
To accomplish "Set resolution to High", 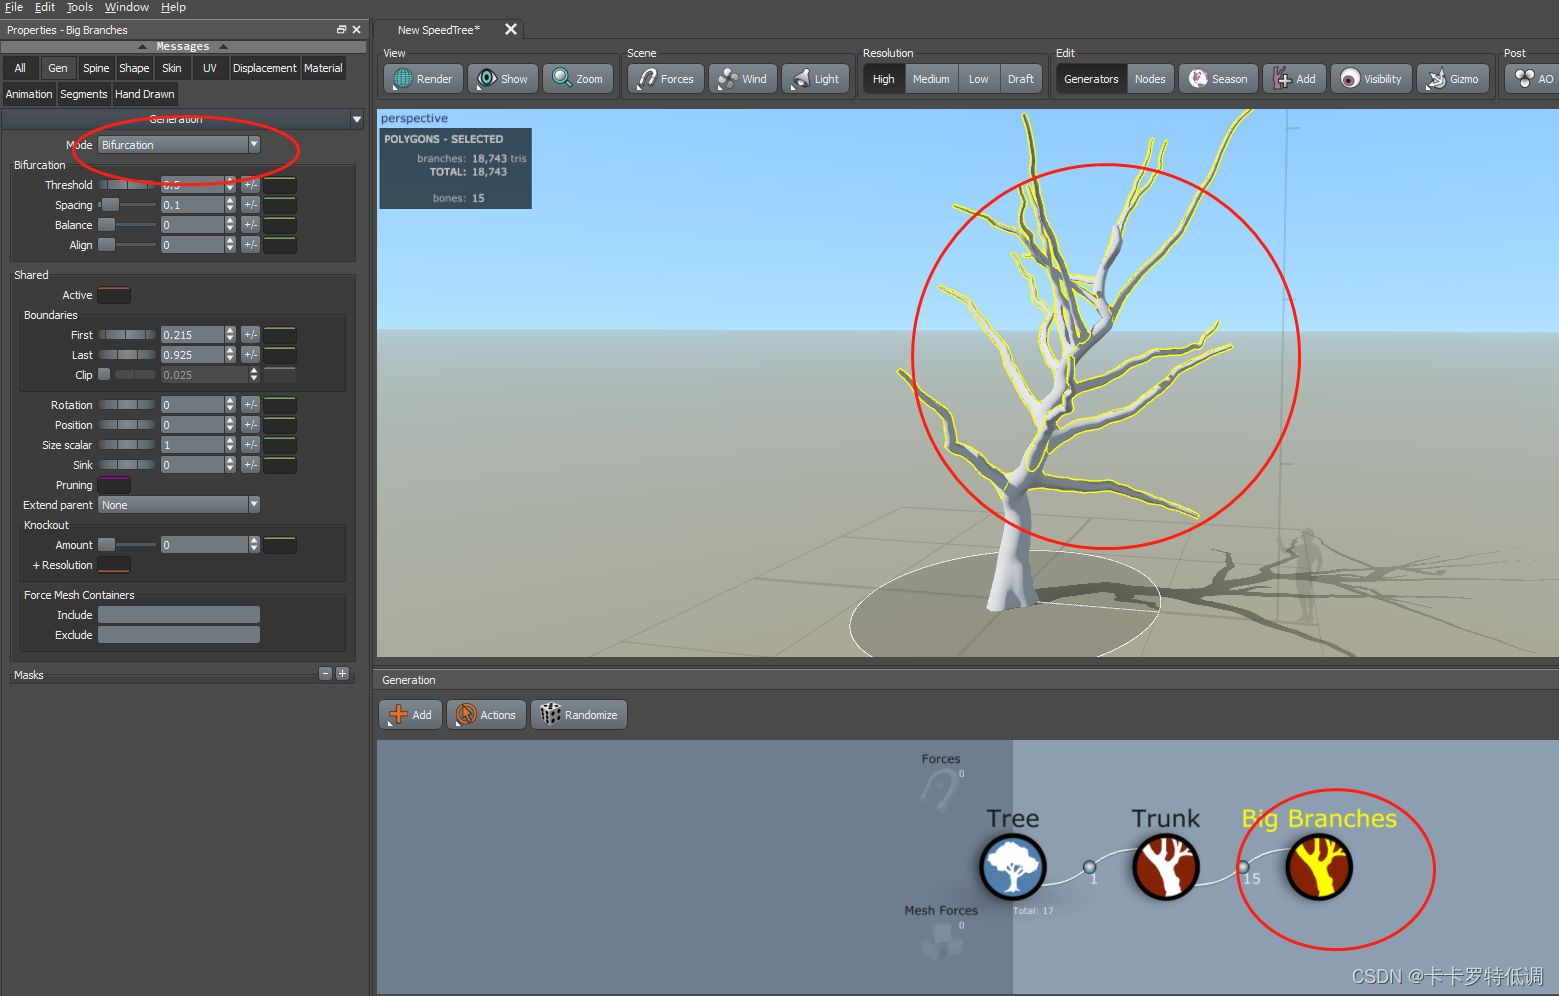I will tap(883, 79).
